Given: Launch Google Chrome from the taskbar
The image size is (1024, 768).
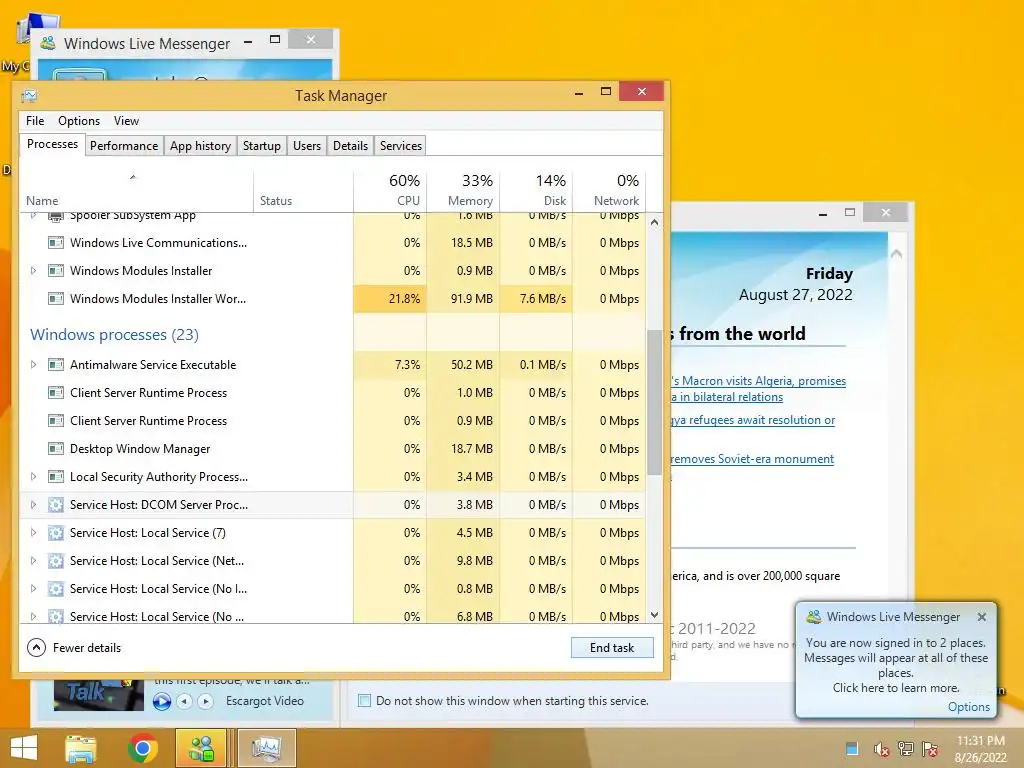Looking at the screenshot, I should [x=142, y=748].
